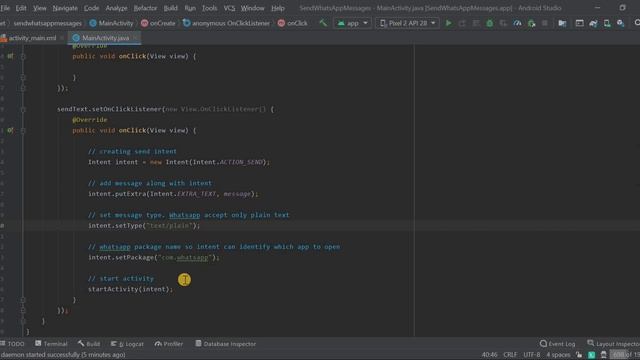640x360 pixels.
Task: Close the activity_main.xml tab
Action: (x=62, y=38)
